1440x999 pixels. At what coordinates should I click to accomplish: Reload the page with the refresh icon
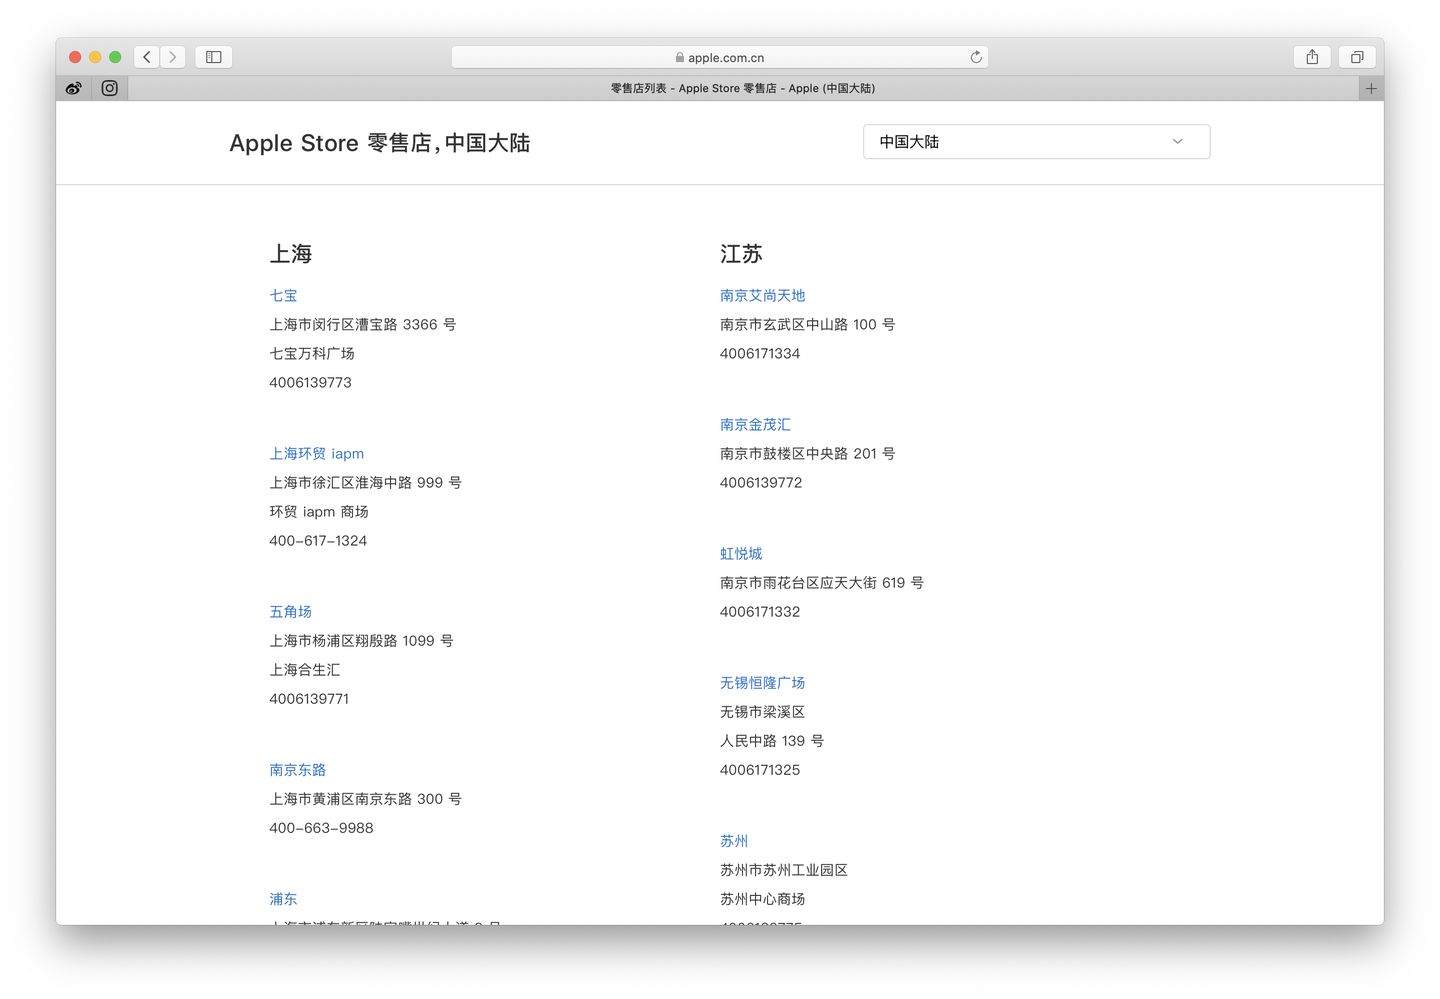pos(976,57)
